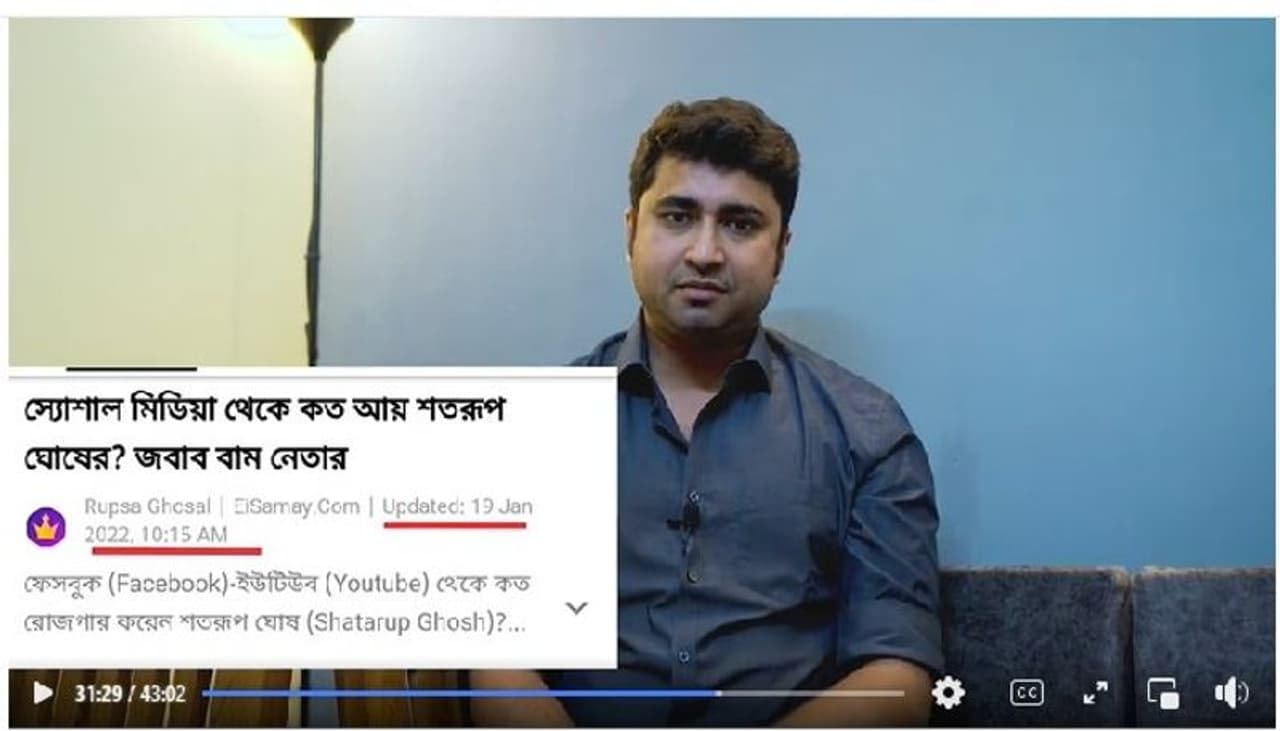
Task: Click the Shatarup Ghosh description line
Action: tap(274, 621)
